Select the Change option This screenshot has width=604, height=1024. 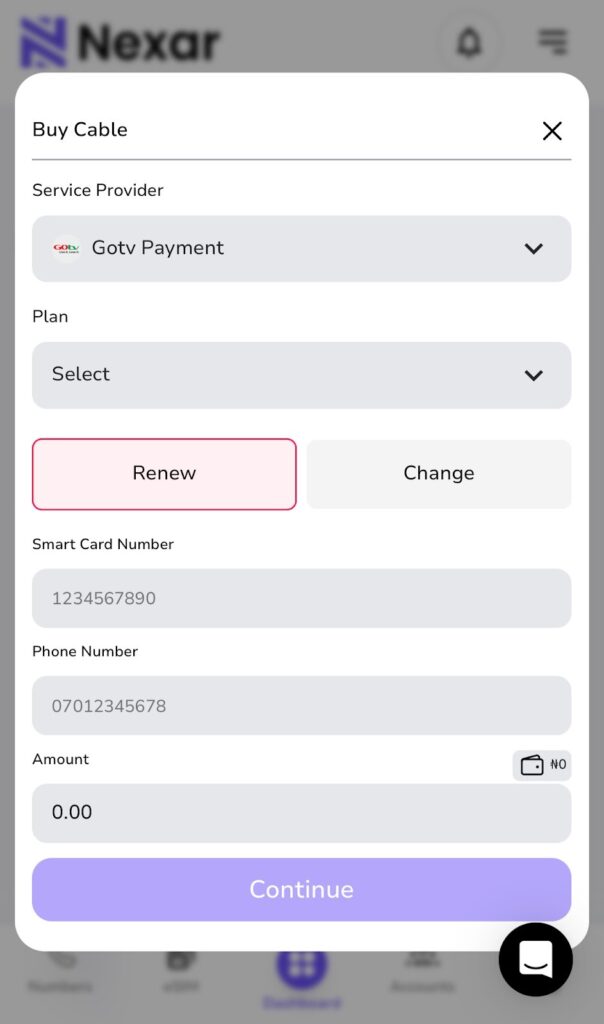point(439,474)
